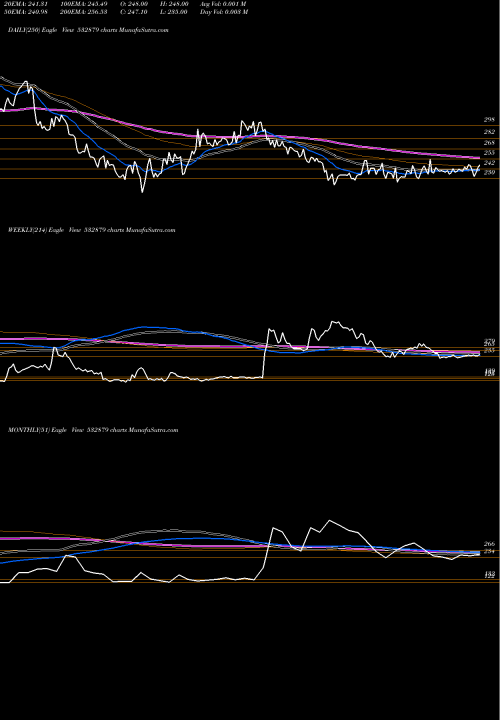500x720 pixels.
Task: Click the 254 price label on monthly chart
Action: point(489,551)
